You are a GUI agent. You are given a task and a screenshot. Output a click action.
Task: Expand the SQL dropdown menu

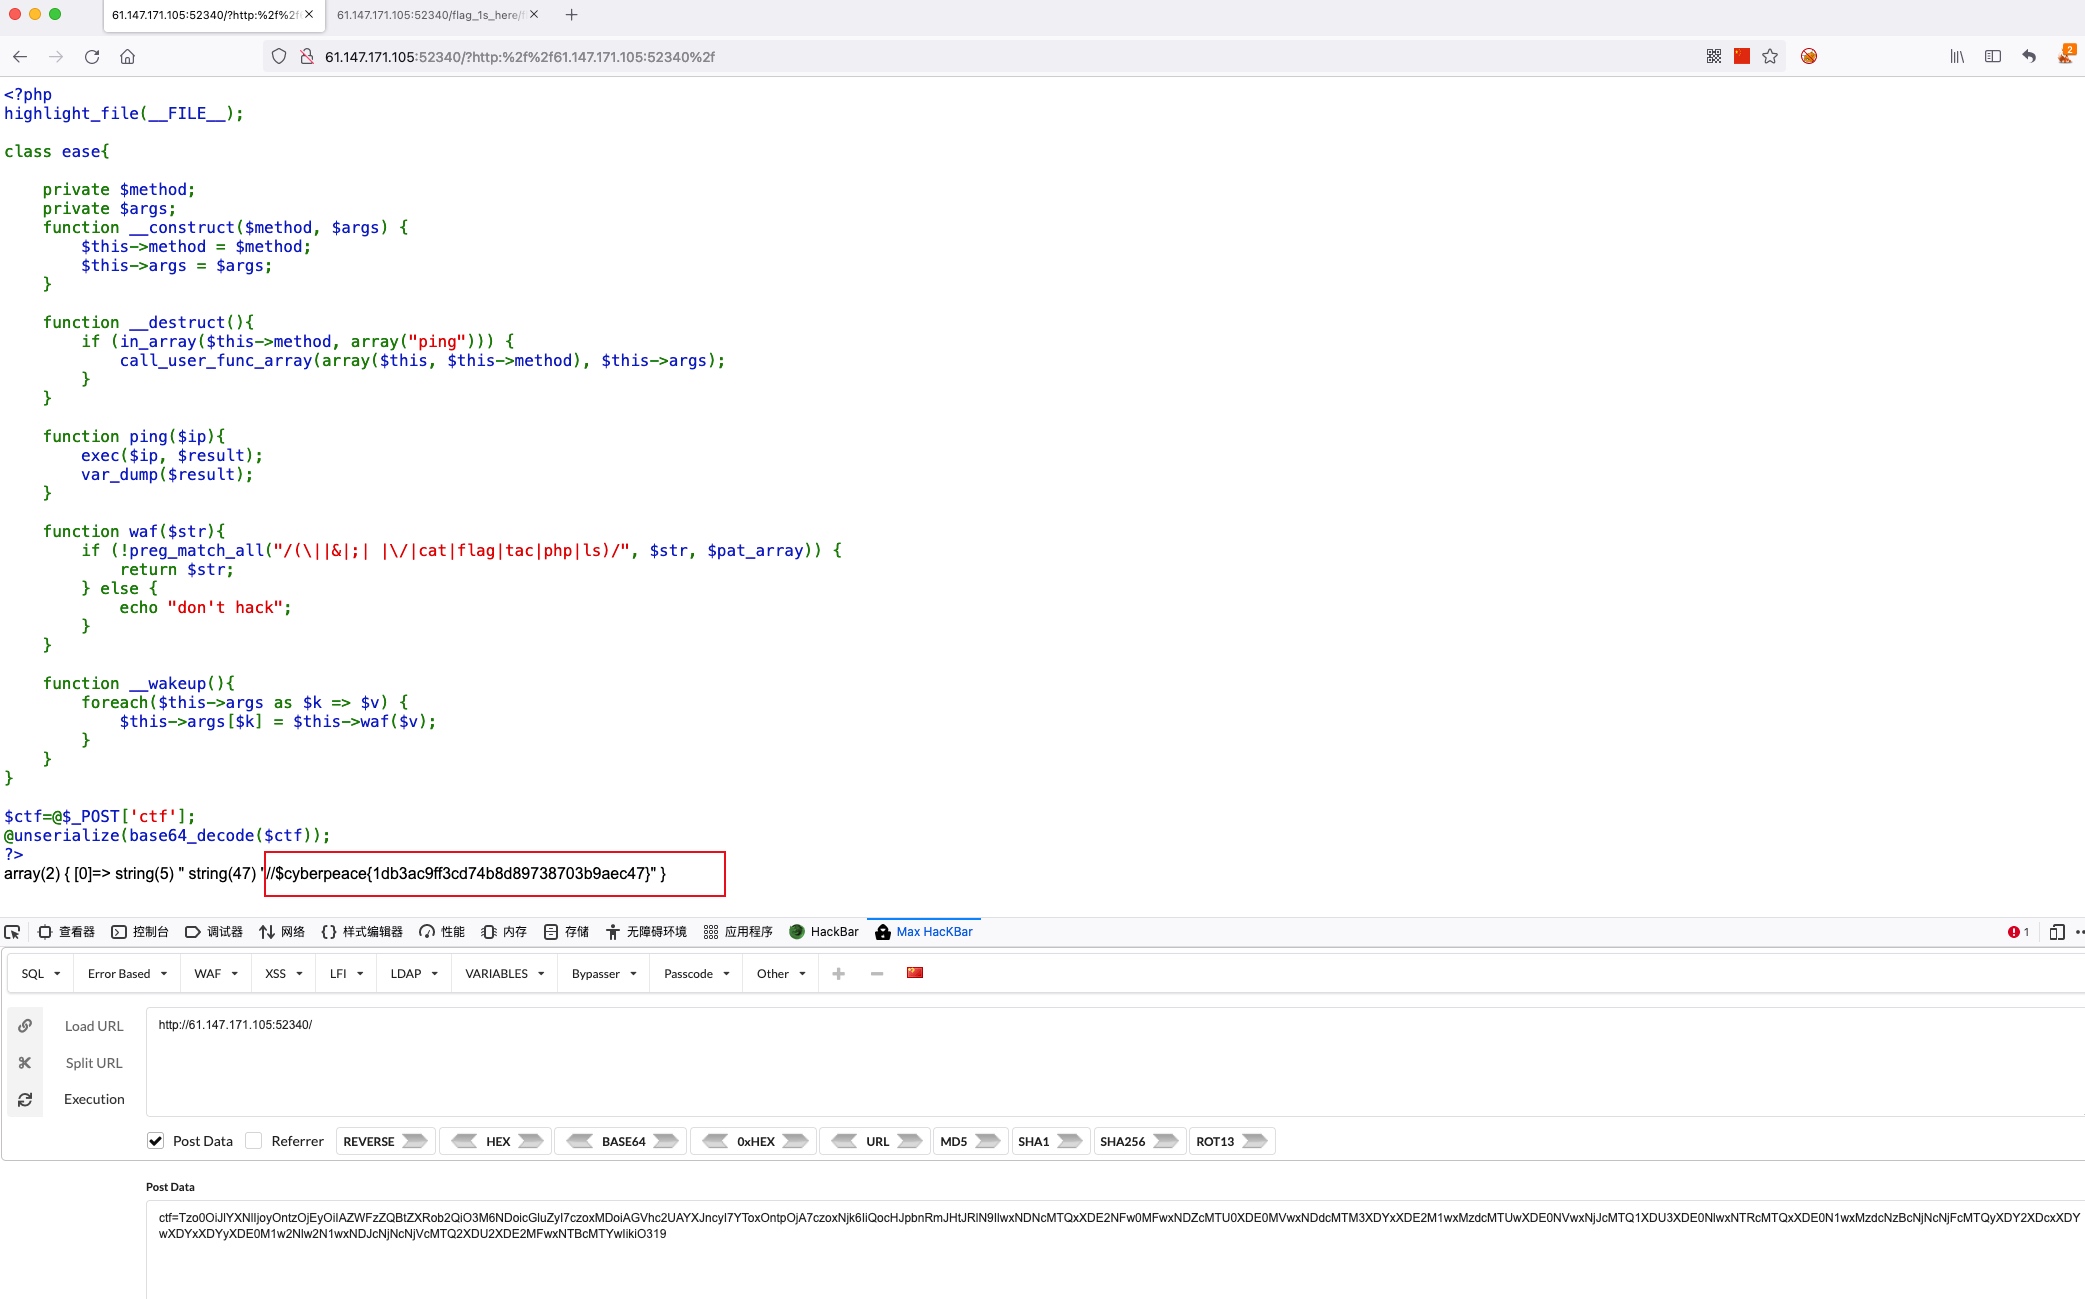(x=41, y=974)
